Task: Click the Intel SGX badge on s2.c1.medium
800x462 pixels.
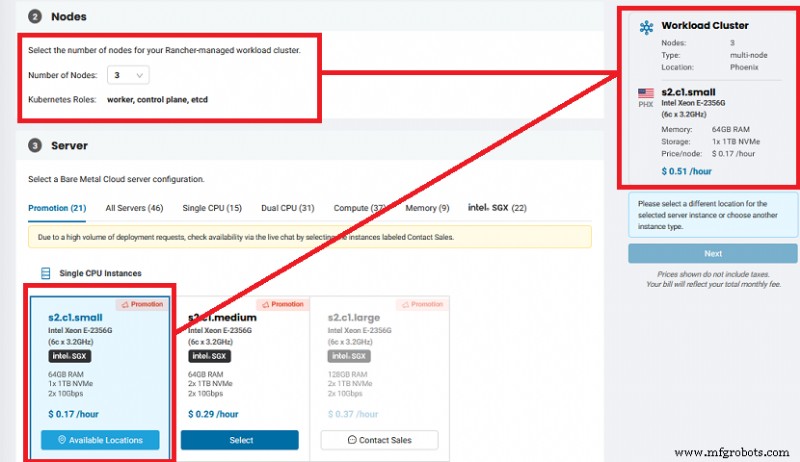Action: [209, 356]
